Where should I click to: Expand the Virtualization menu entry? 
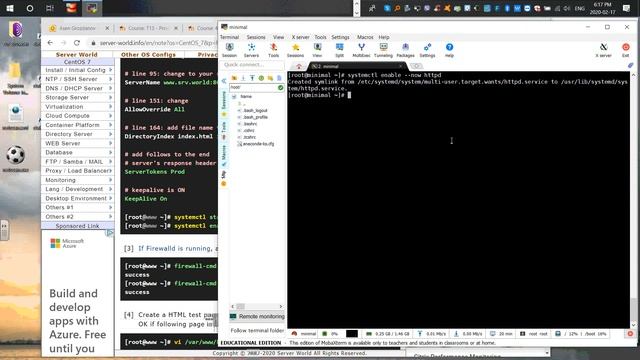[x=78, y=107]
